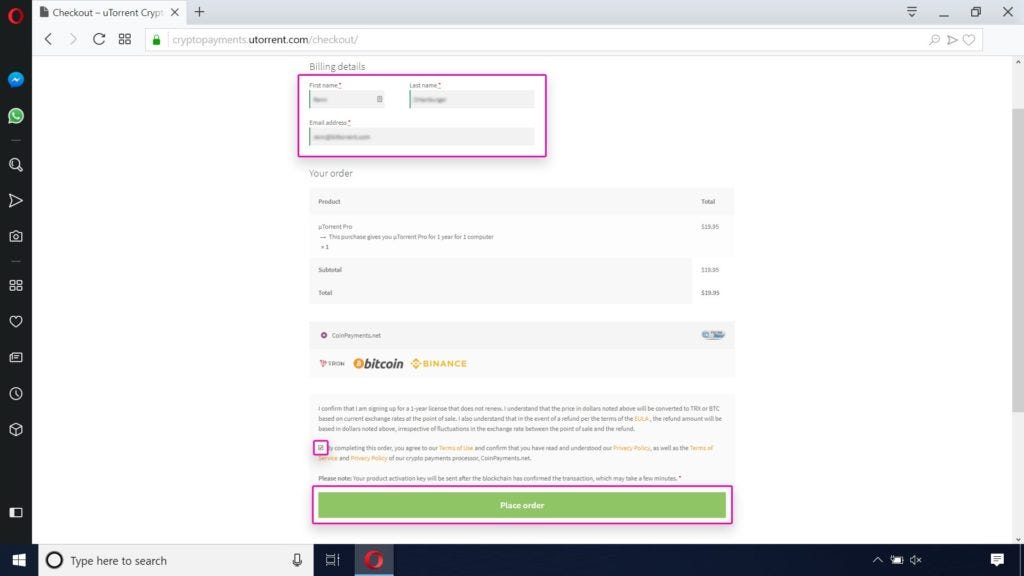
Task: Reload the checkout page
Action: pyautogui.click(x=99, y=39)
